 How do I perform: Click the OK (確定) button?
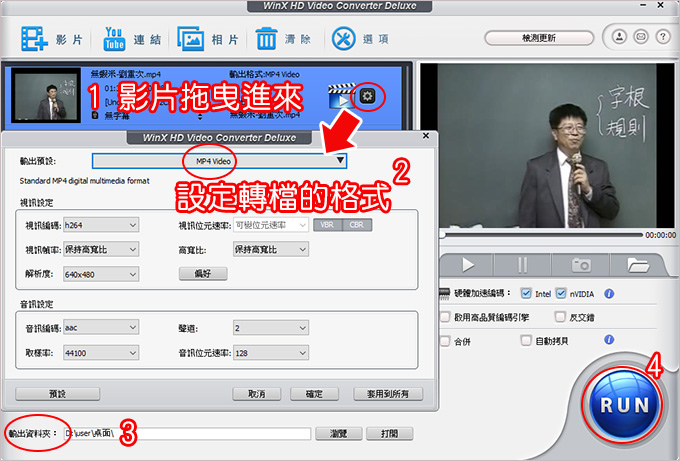tap(314, 394)
